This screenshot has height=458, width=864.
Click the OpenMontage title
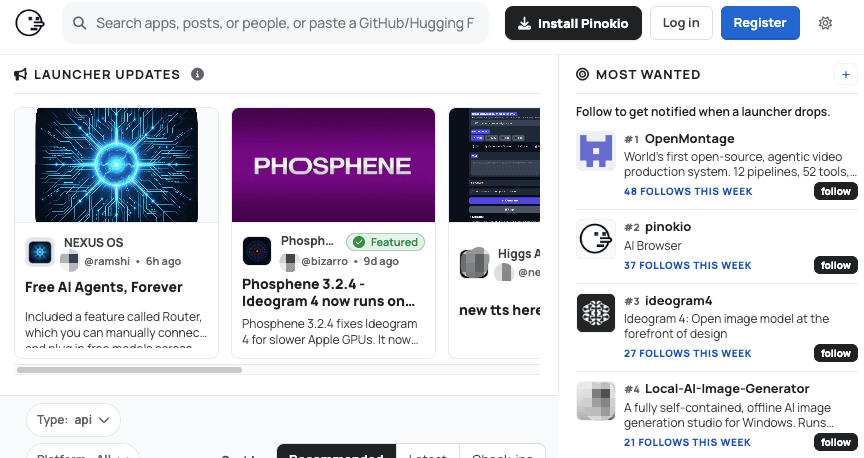click(689, 139)
